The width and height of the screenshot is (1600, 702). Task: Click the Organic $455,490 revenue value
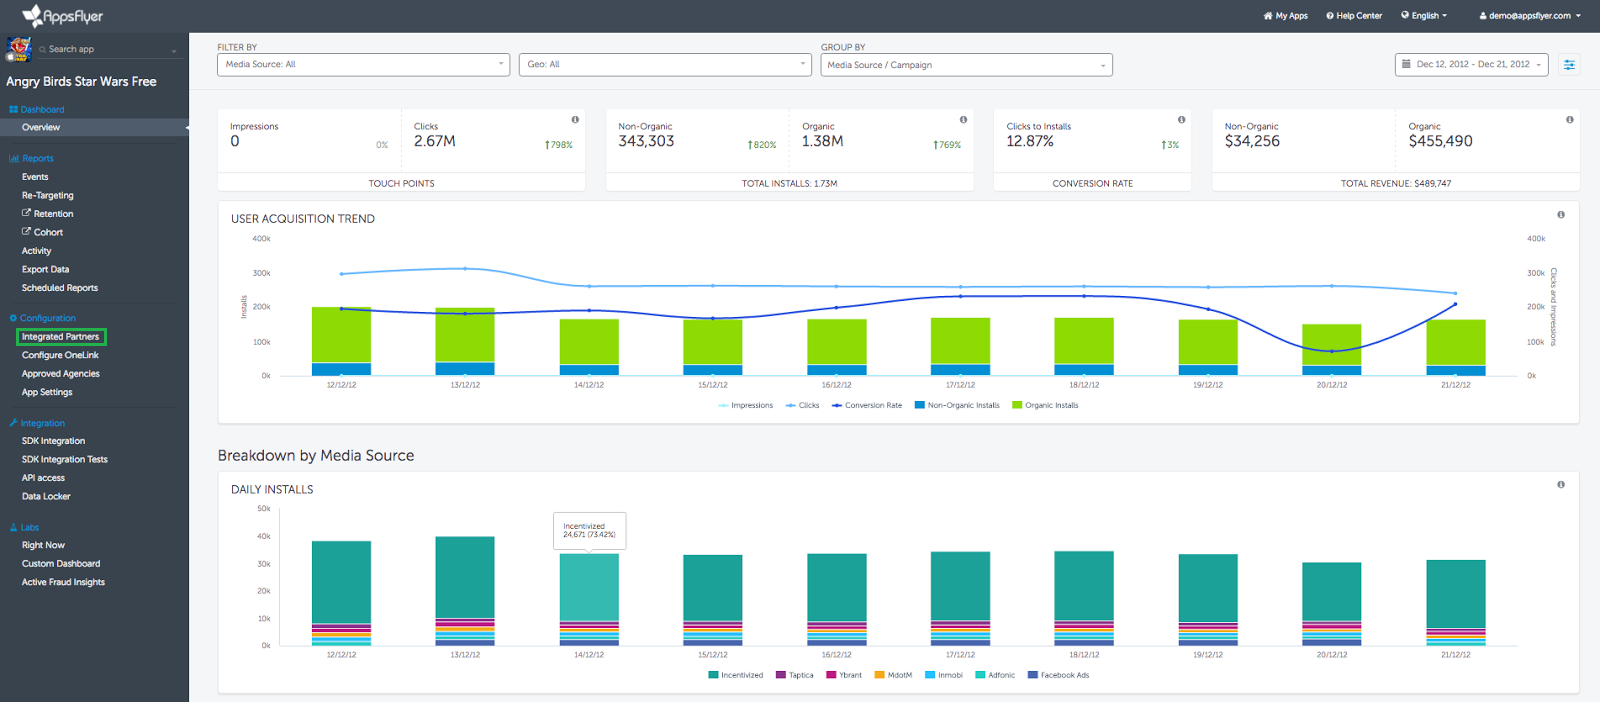coord(1440,141)
